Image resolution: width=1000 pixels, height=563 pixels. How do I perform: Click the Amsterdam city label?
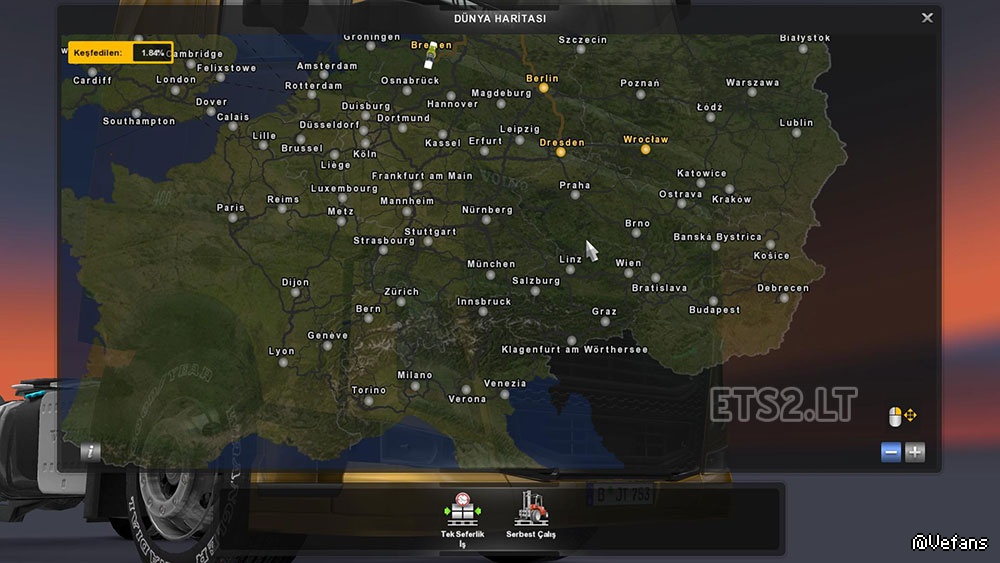pyautogui.click(x=327, y=66)
